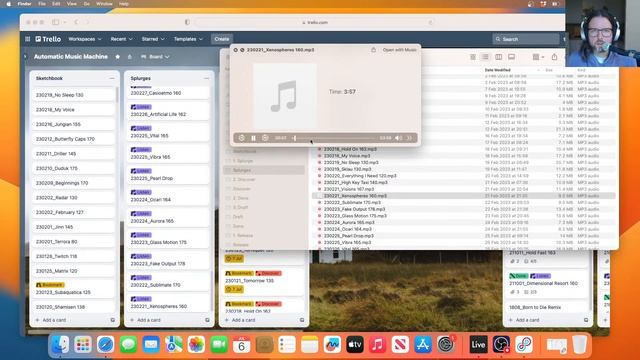Open Launchpad from the Dock
640x360 pixels.
pos(83,345)
